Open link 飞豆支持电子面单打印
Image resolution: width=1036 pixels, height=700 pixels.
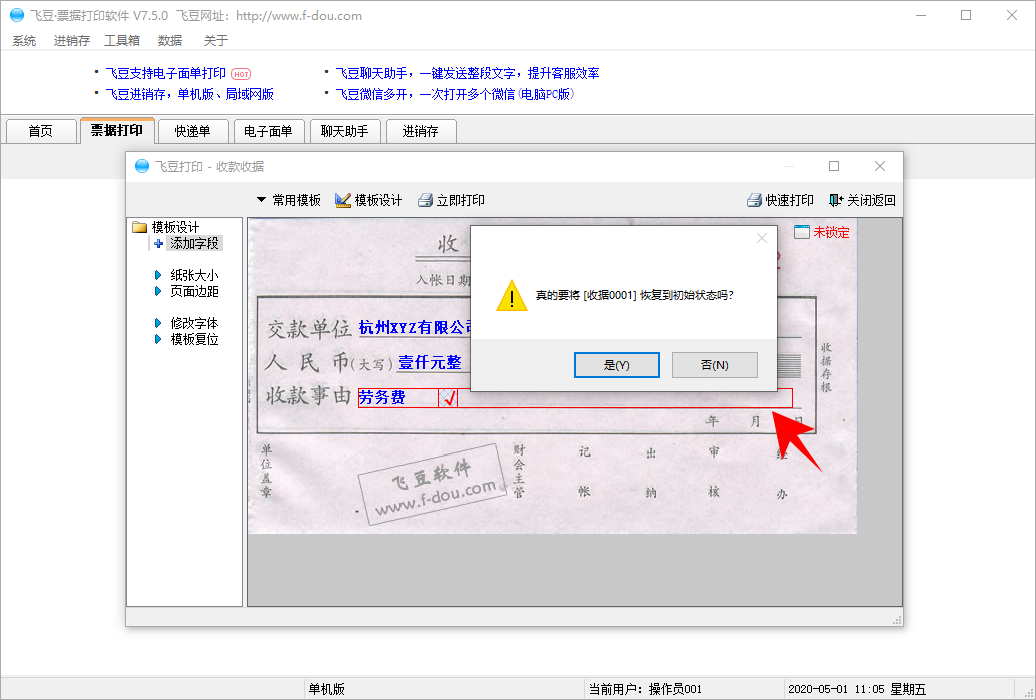pyautogui.click(x=166, y=73)
